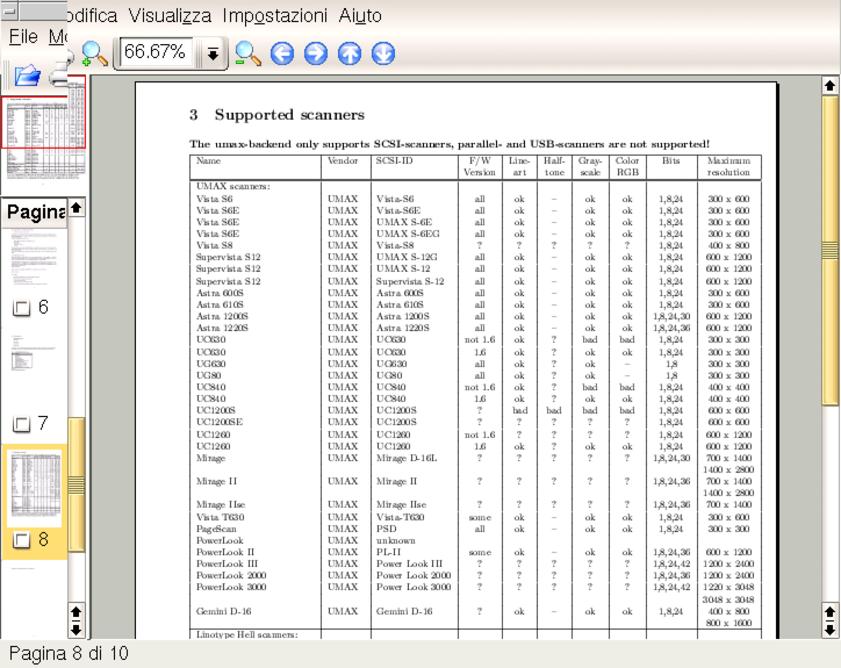Screen dimensions: 841x668
Task: Go forward using the right arrow icon
Action: (x=316, y=53)
